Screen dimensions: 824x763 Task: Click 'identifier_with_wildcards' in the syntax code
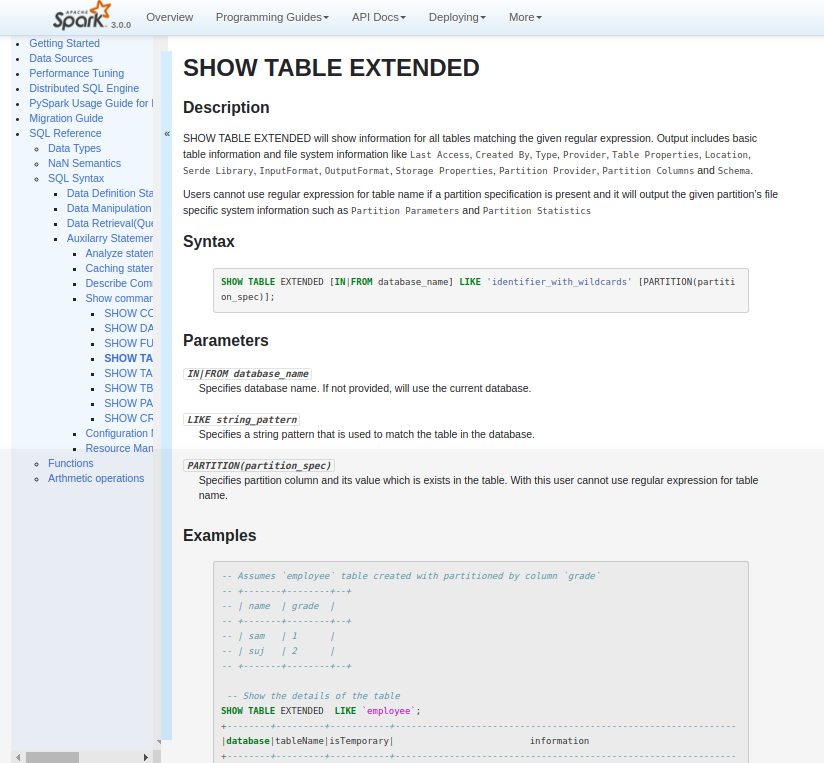[559, 282]
